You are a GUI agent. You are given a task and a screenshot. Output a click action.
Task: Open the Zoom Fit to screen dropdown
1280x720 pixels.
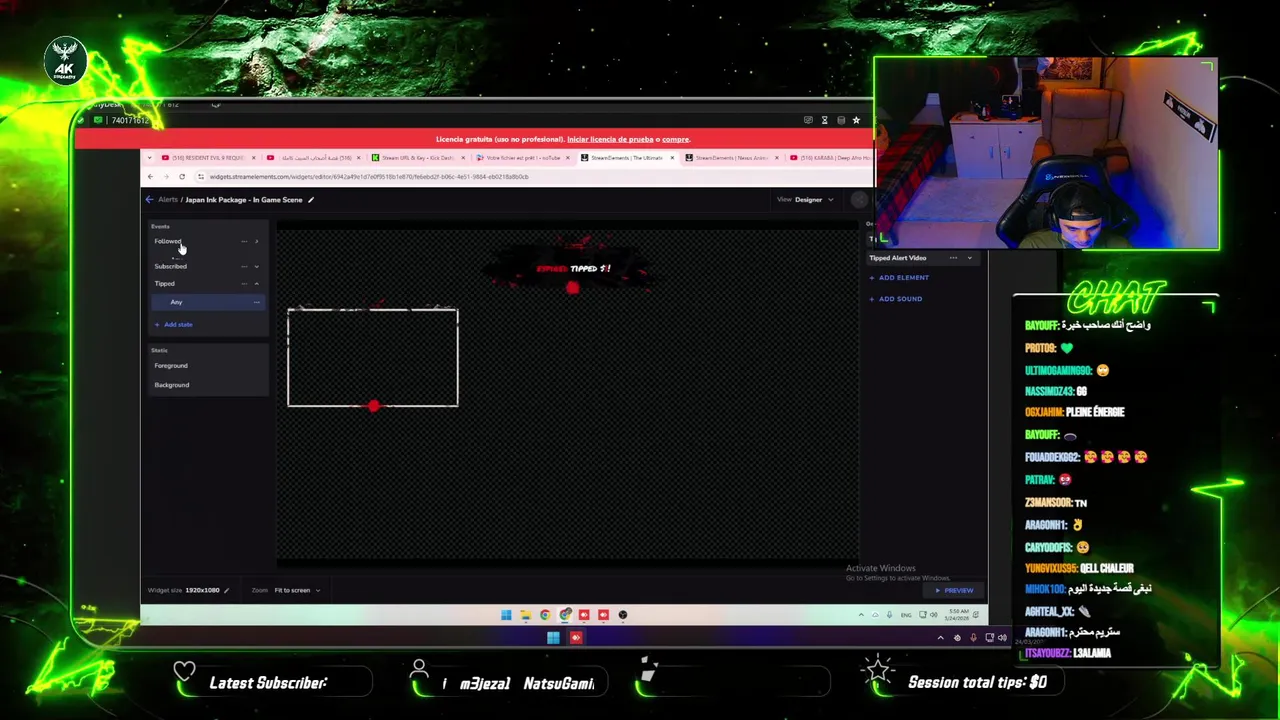coord(297,590)
